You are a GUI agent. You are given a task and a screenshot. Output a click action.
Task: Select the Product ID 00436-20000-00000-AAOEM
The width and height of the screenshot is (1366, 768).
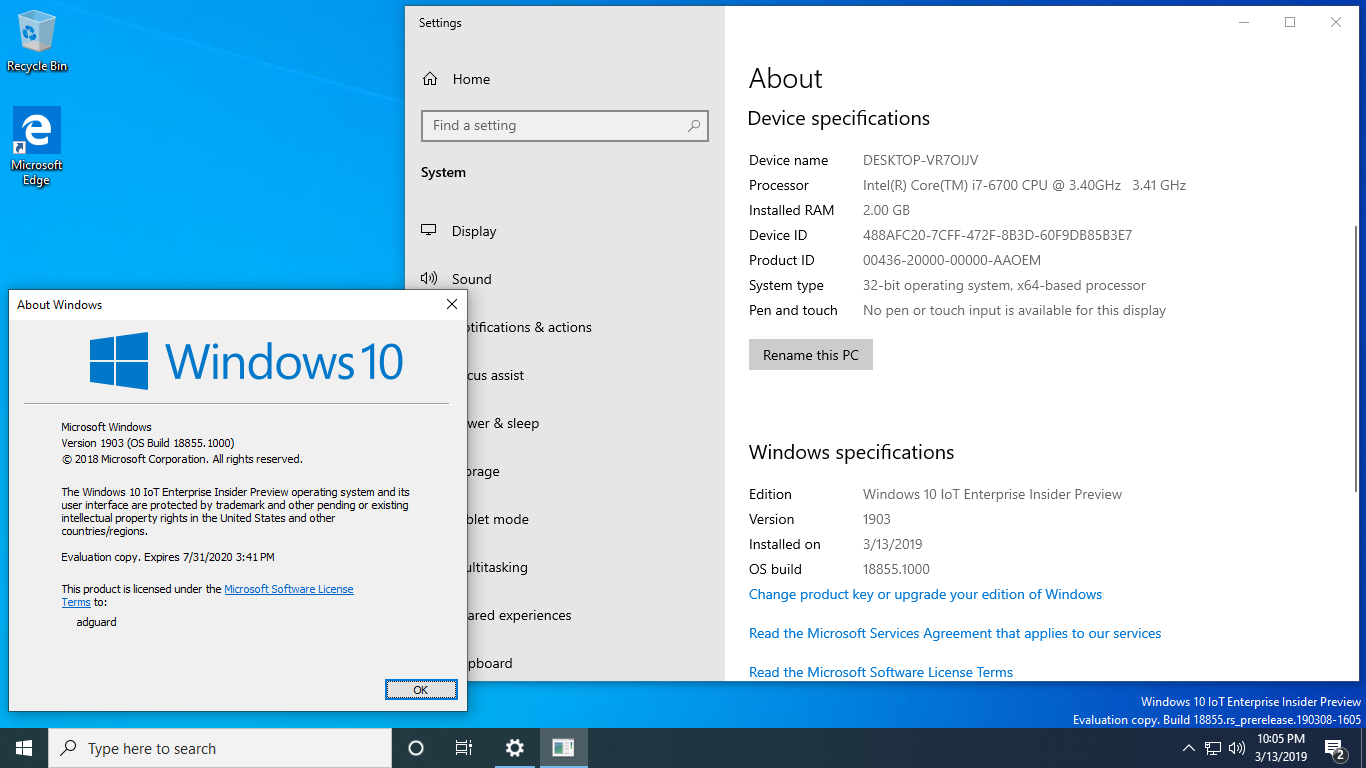click(952, 260)
